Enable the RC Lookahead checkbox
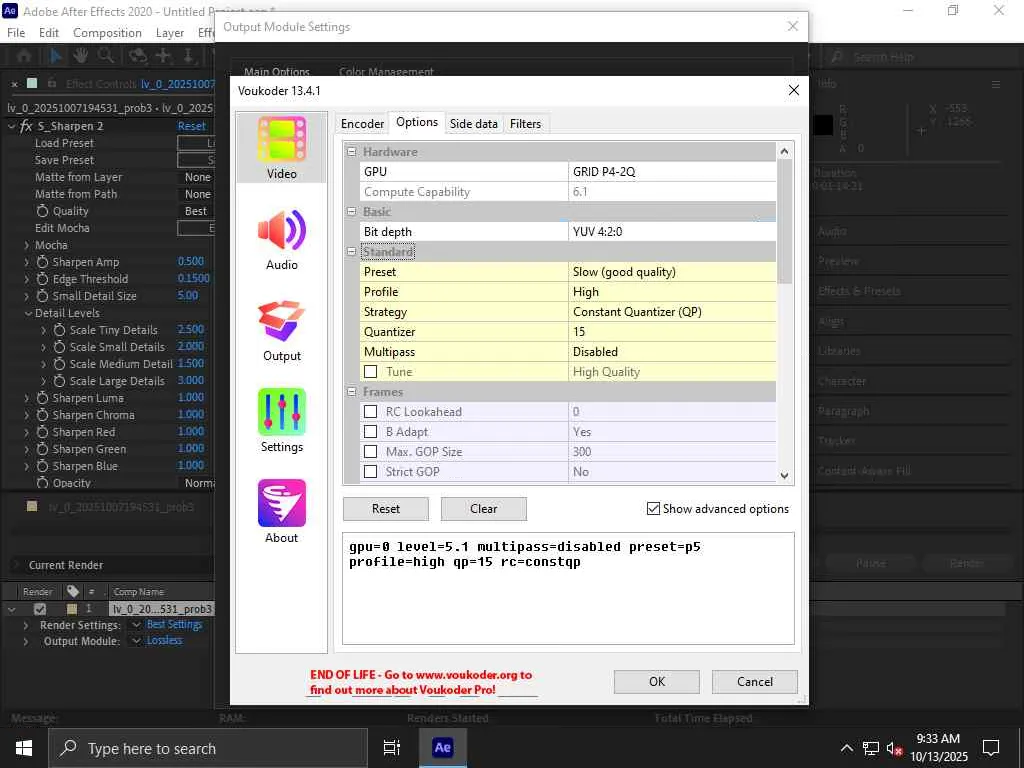 [x=370, y=411]
